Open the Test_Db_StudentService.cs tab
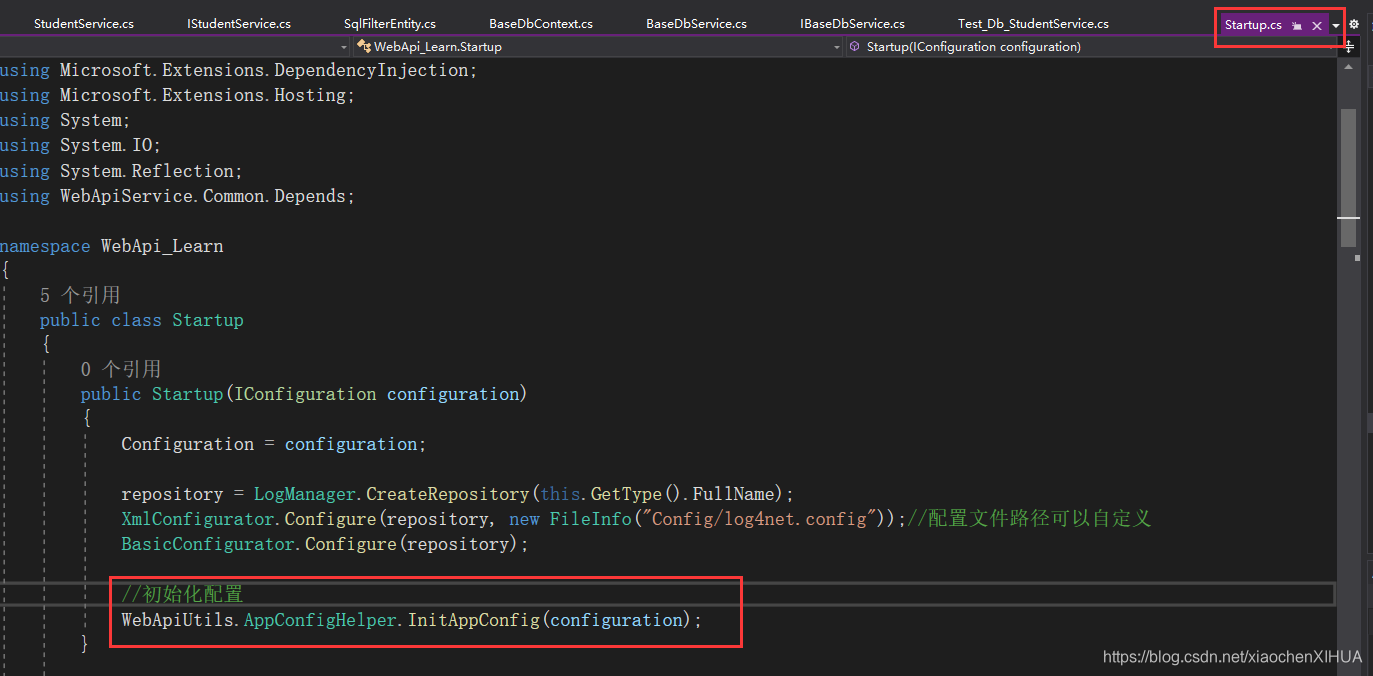 (1033, 22)
